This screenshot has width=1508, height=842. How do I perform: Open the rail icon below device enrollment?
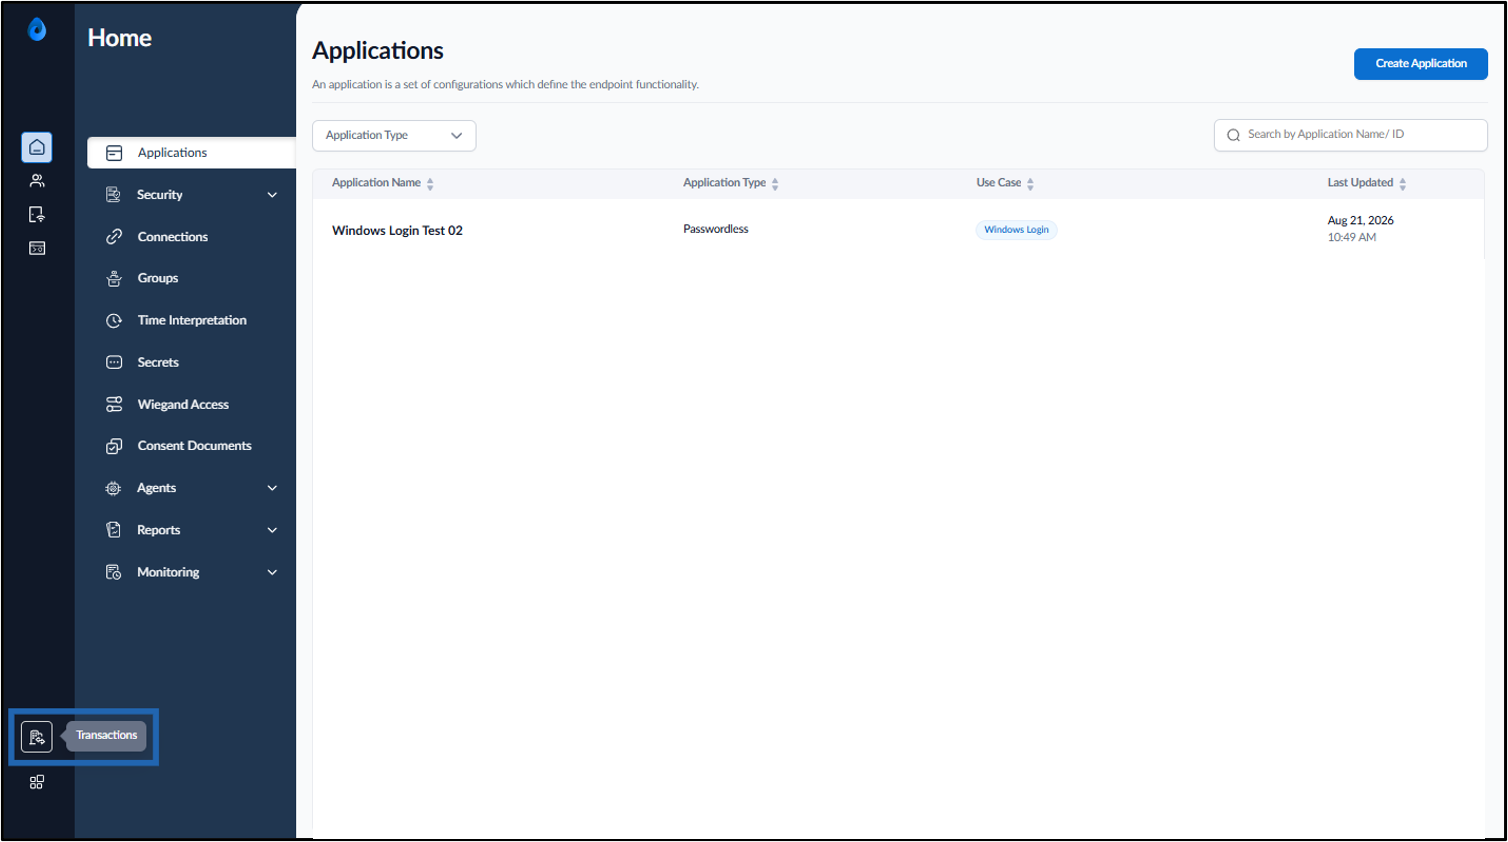[x=37, y=248]
